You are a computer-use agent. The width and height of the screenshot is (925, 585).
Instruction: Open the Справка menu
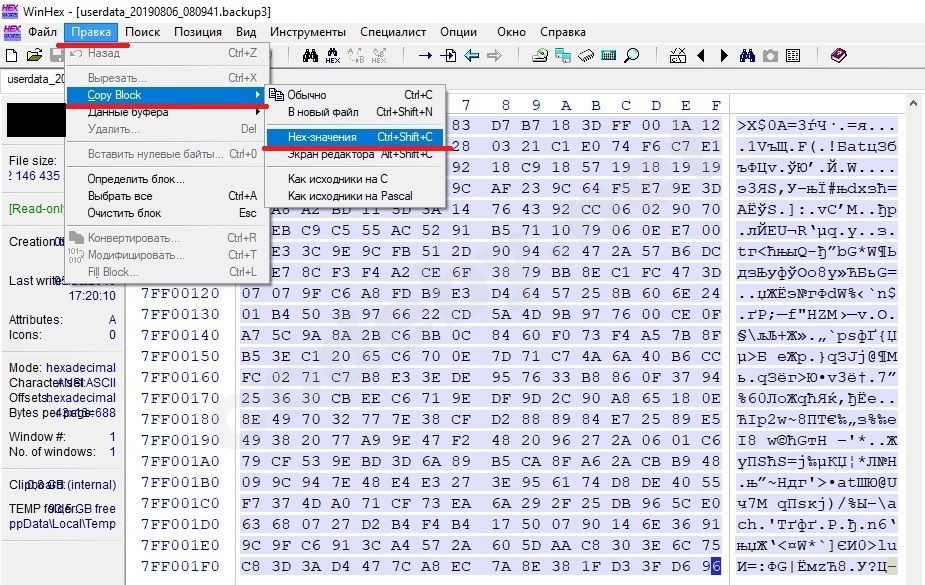coord(563,32)
